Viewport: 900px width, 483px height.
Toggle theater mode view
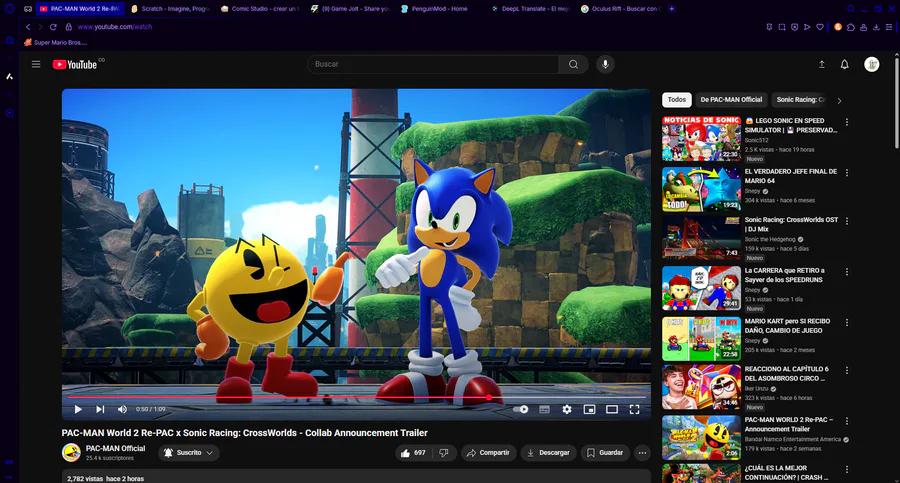tap(612, 409)
